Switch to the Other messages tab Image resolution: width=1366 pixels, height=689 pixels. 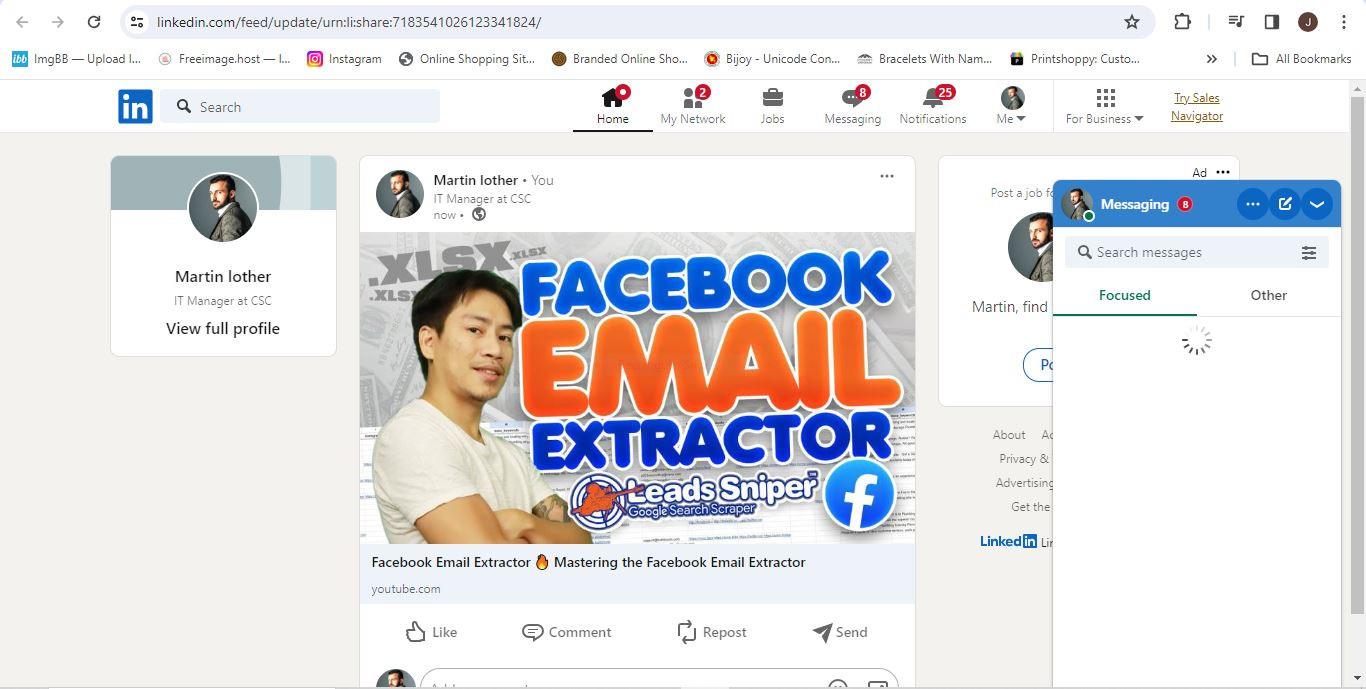click(x=1268, y=295)
